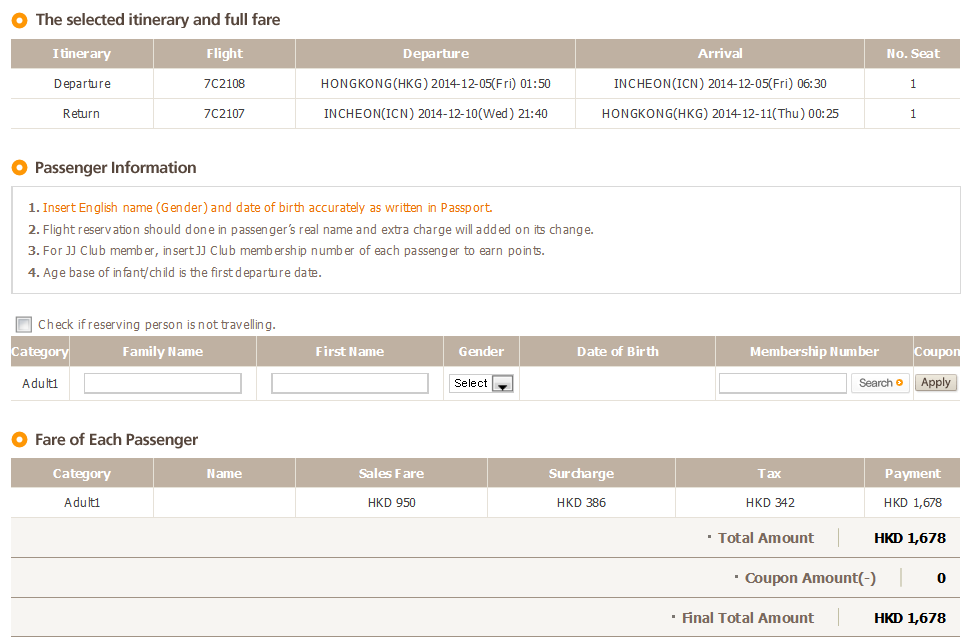Screen dimensions: 967x643
Task: Open the Gender Select dropdown
Action: tap(481, 383)
